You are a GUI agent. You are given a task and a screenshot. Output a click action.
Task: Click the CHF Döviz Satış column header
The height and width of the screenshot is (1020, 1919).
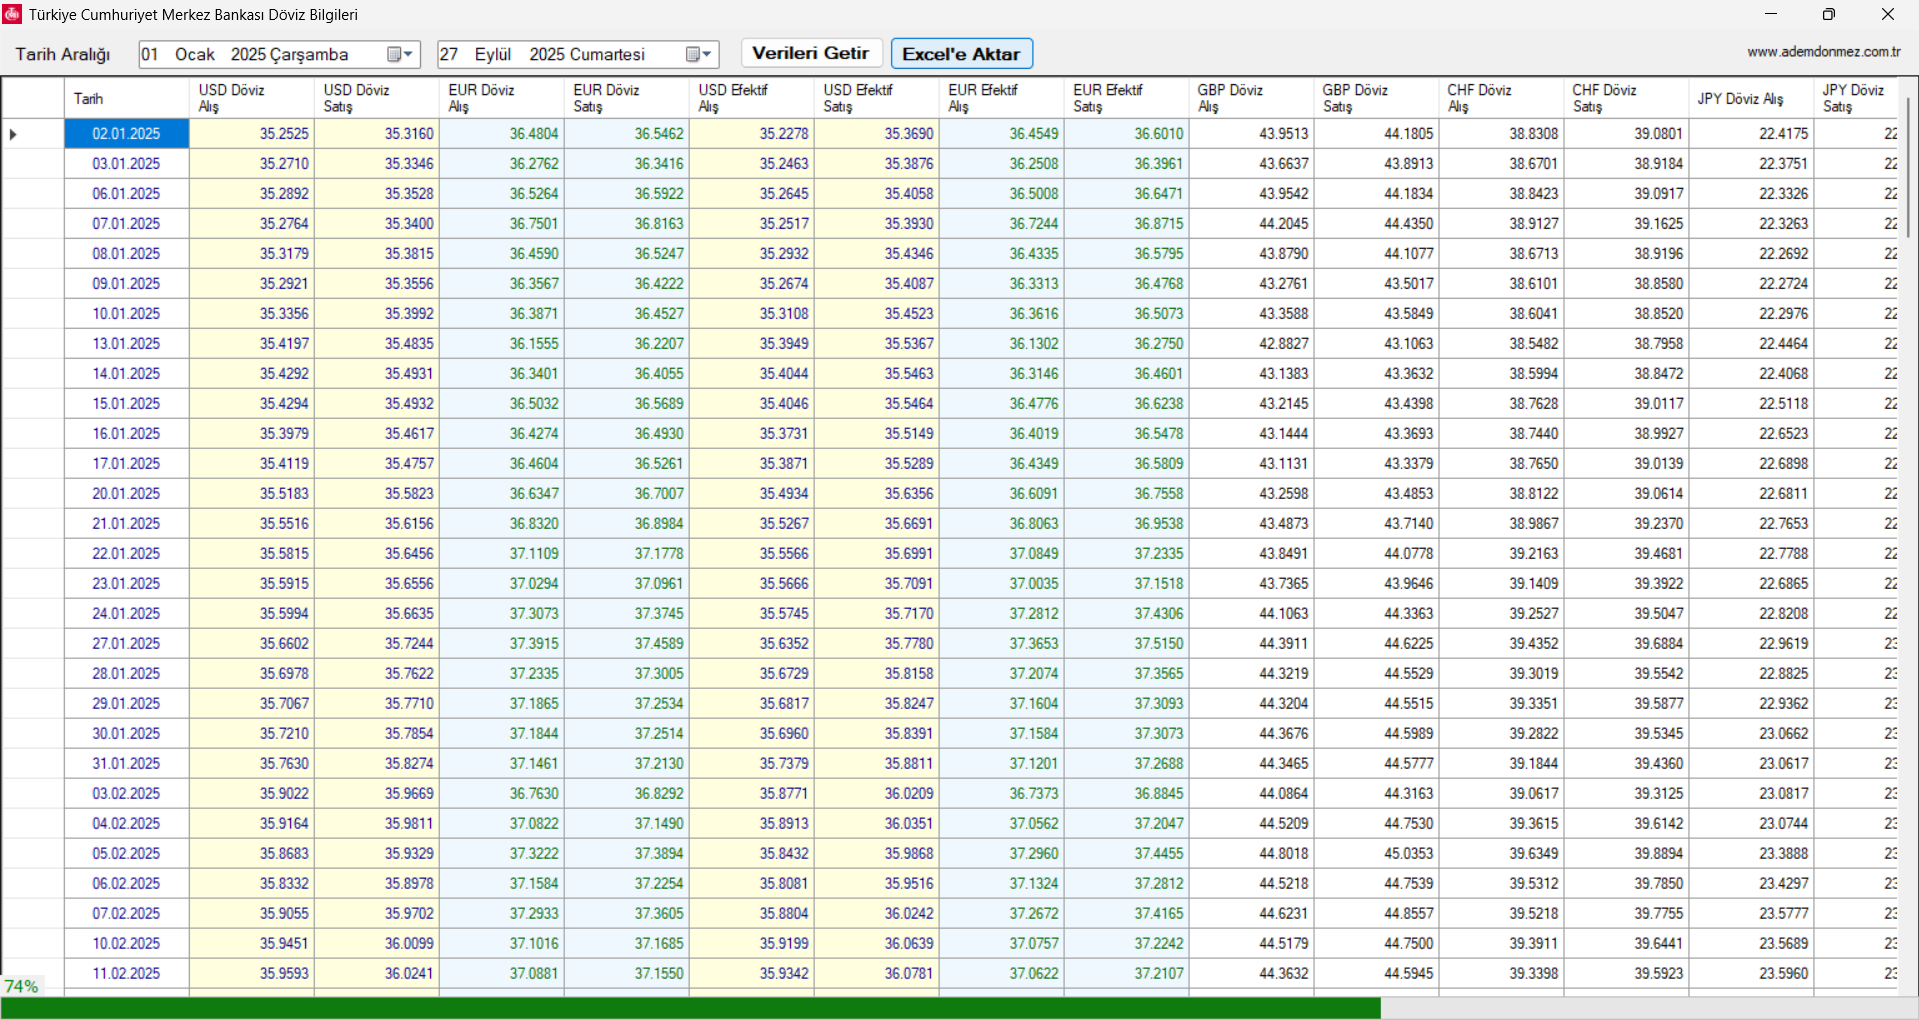pos(1625,98)
